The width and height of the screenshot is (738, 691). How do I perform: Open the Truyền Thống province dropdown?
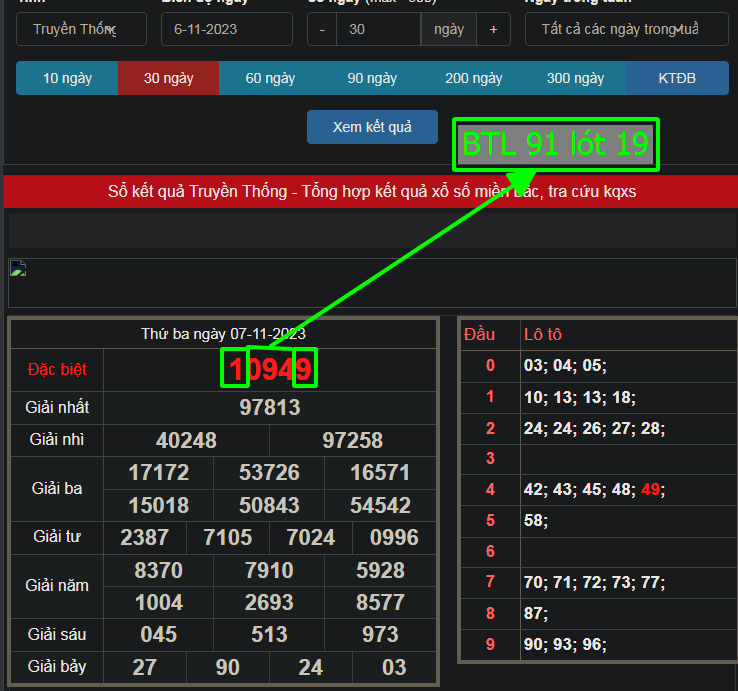[81, 29]
